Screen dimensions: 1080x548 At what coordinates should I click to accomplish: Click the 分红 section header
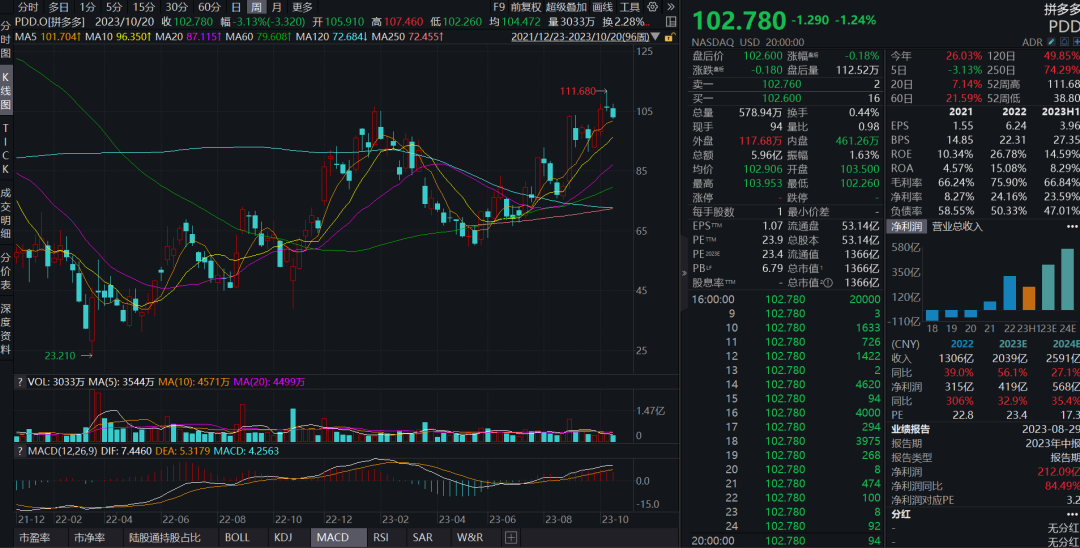900,514
